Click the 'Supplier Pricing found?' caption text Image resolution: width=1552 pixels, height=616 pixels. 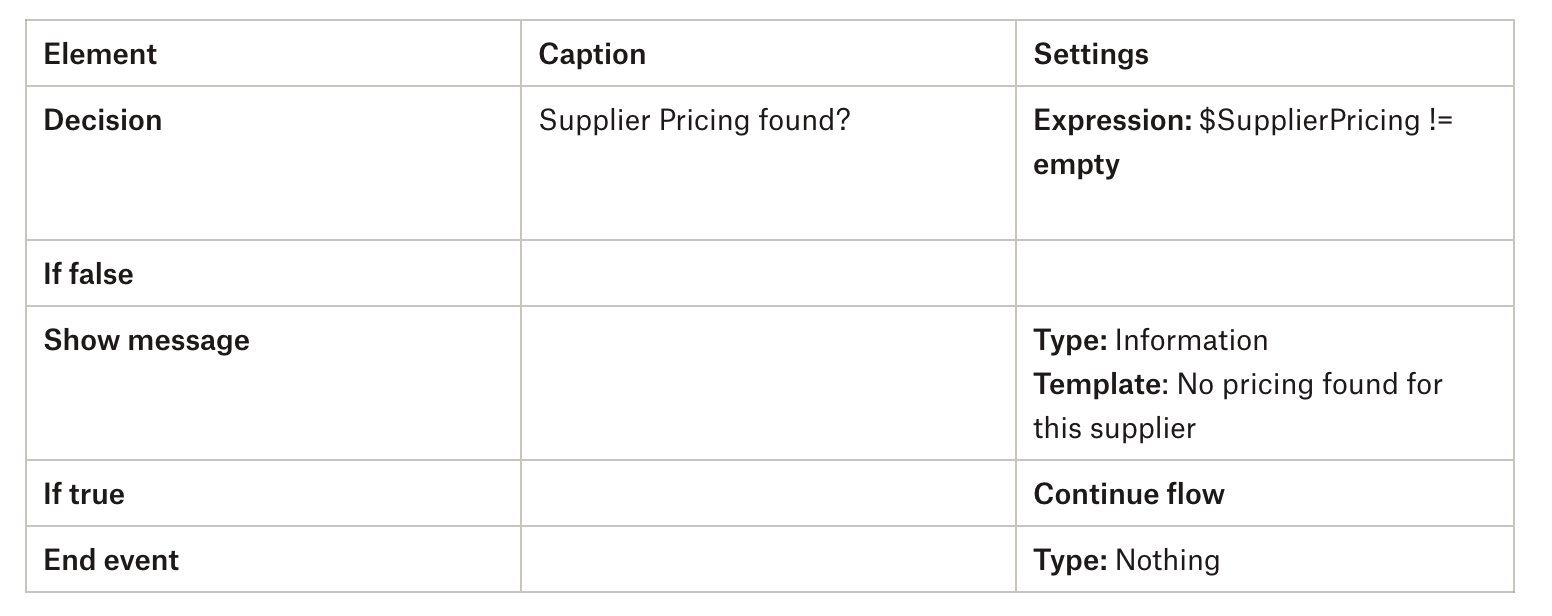point(694,120)
